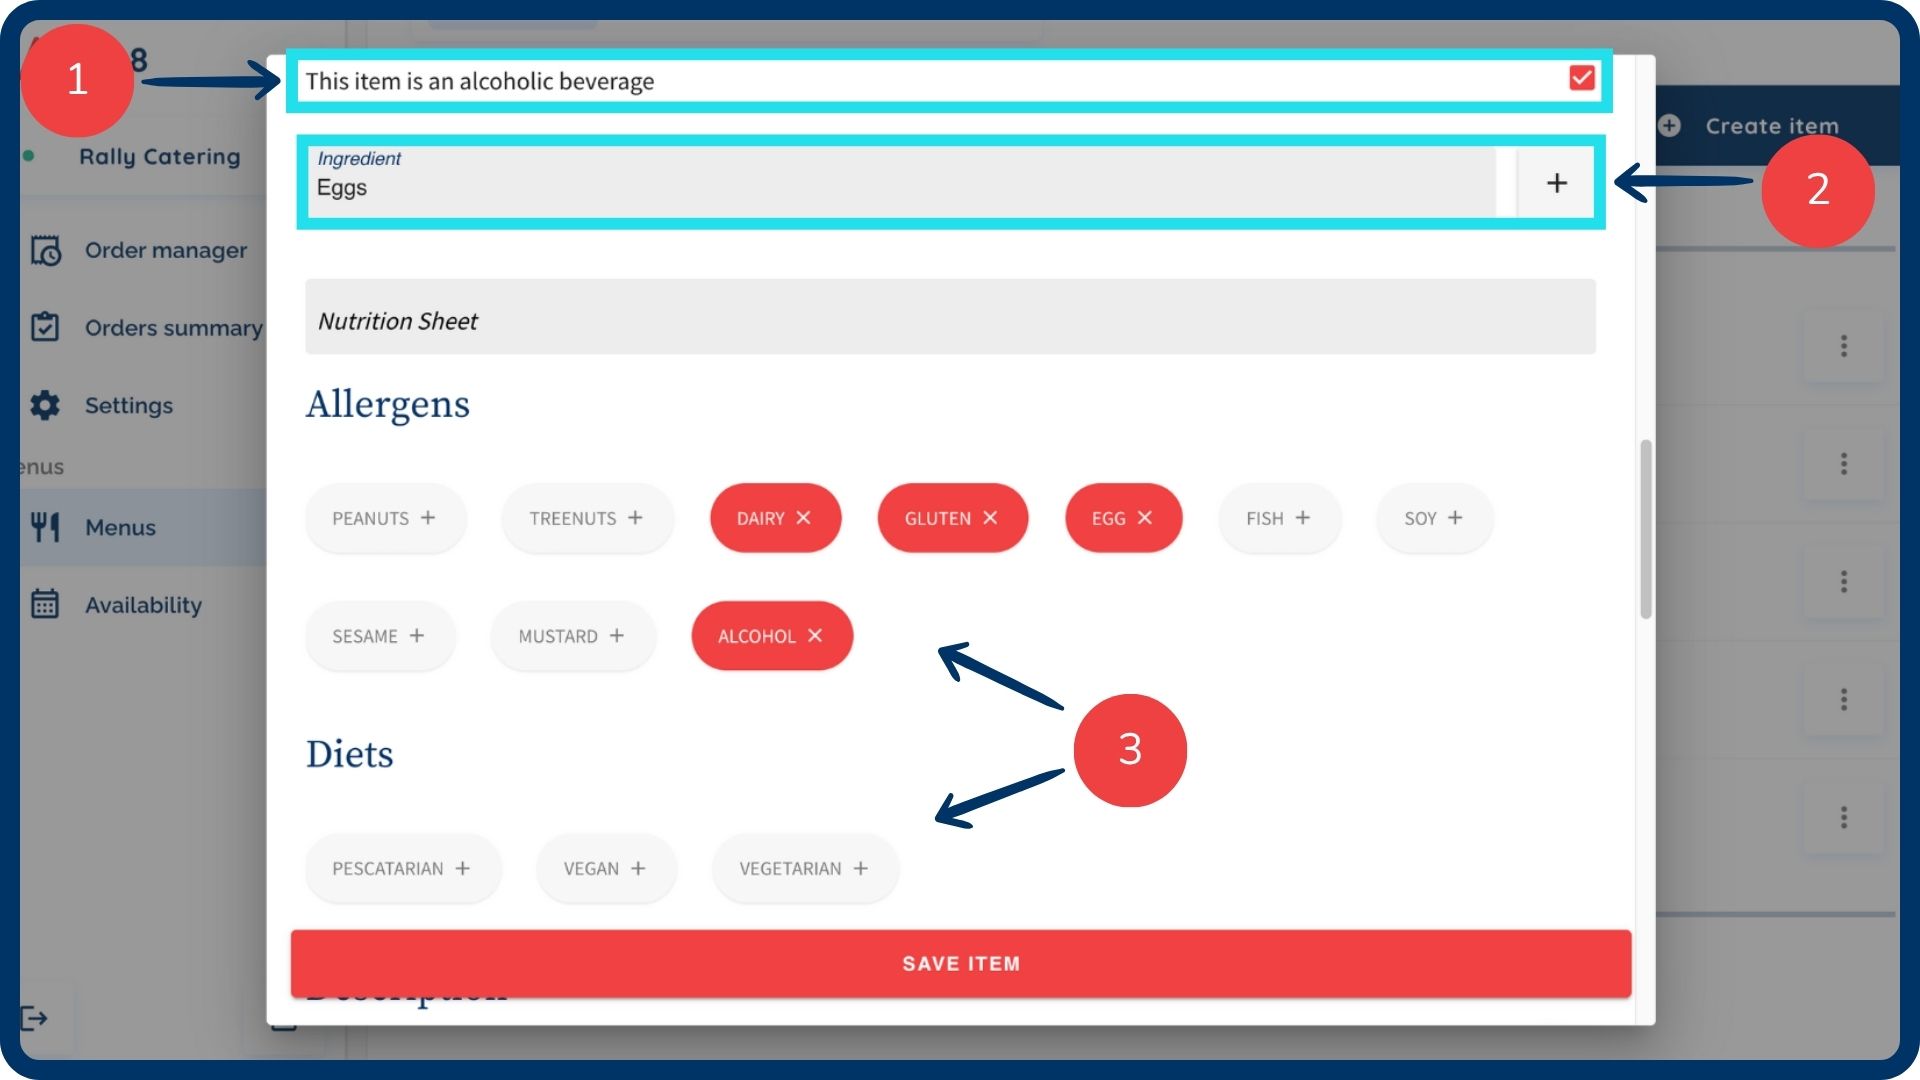Image resolution: width=1920 pixels, height=1080 pixels.
Task: Open the last three-dot item menu
Action: tap(1843, 817)
